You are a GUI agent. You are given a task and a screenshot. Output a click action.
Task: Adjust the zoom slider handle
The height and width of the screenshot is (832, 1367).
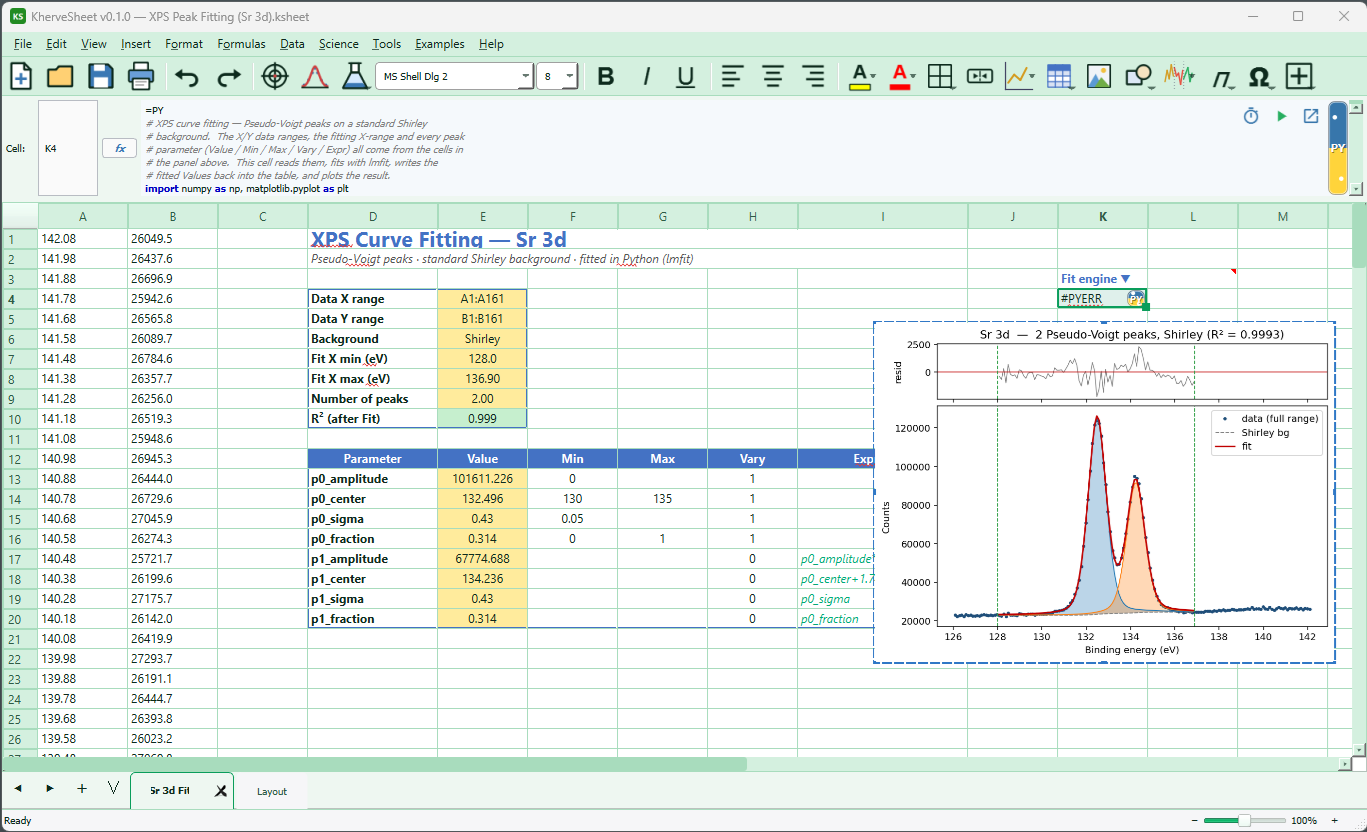click(1244, 820)
